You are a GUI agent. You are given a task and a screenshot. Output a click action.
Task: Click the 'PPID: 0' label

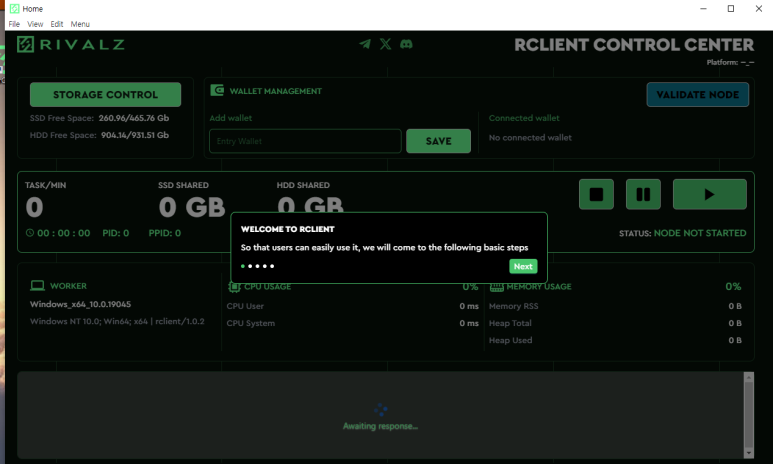(x=165, y=233)
